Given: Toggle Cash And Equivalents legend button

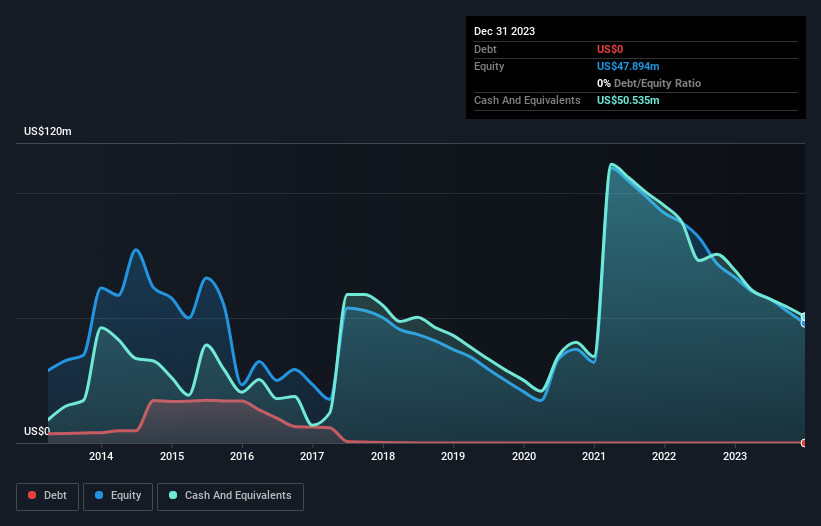Looking at the screenshot, I should pyautogui.click(x=230, y=496).
